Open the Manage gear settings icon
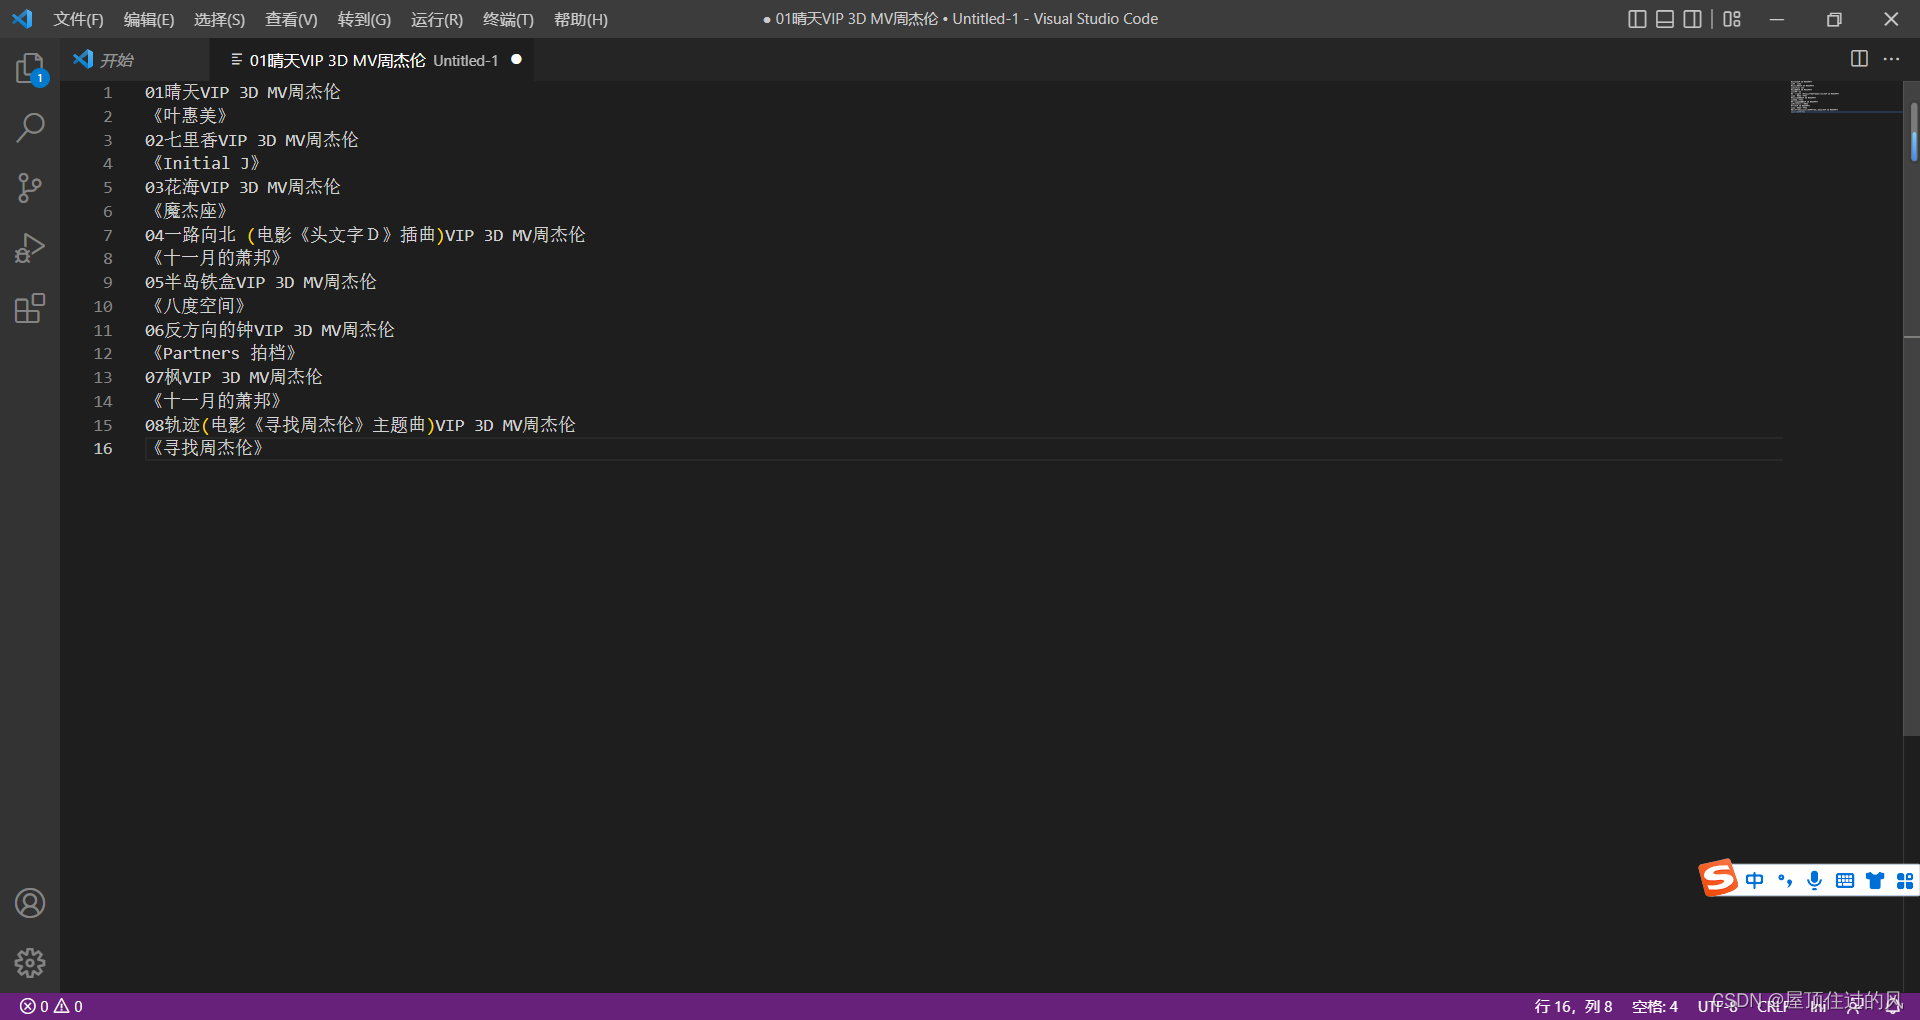Image resolution: width=1920 pixels, height=1020 pixels. (30, 963)
